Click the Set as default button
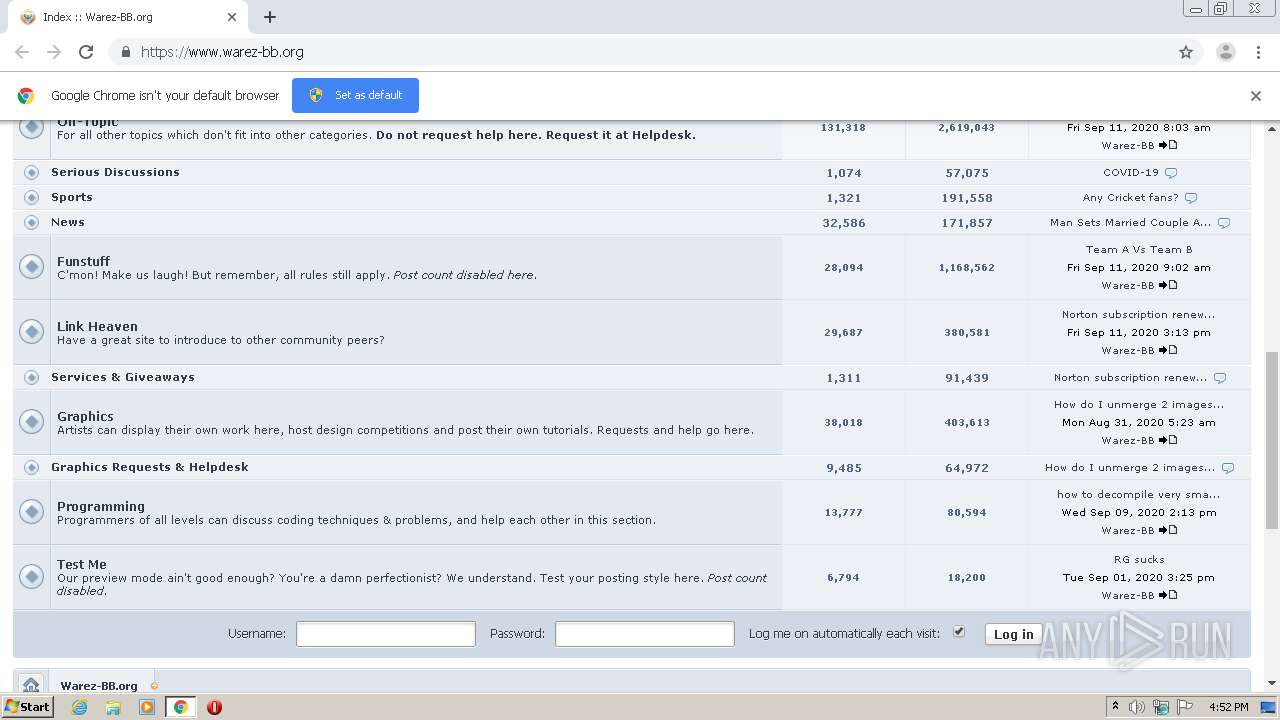Screen dimensions: 1280x720 pos(355,95)
